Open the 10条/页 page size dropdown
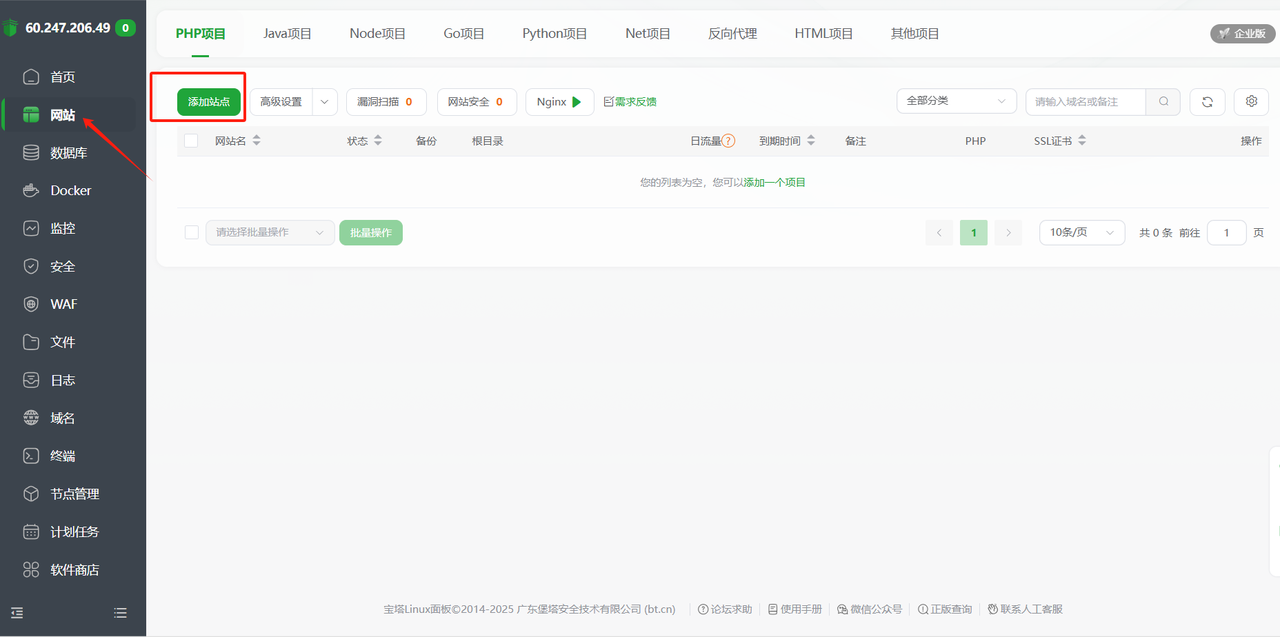Screen dimensions: 1280x637 coord(1081,232)
